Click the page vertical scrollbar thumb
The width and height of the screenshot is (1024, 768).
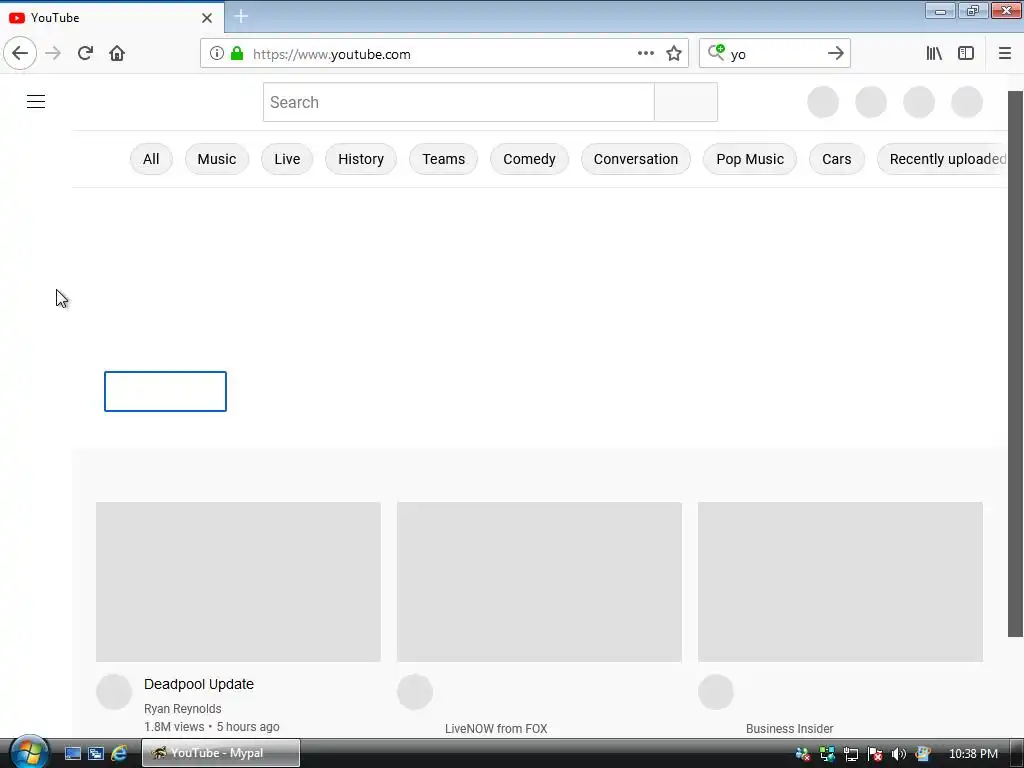coord(1016,363)
